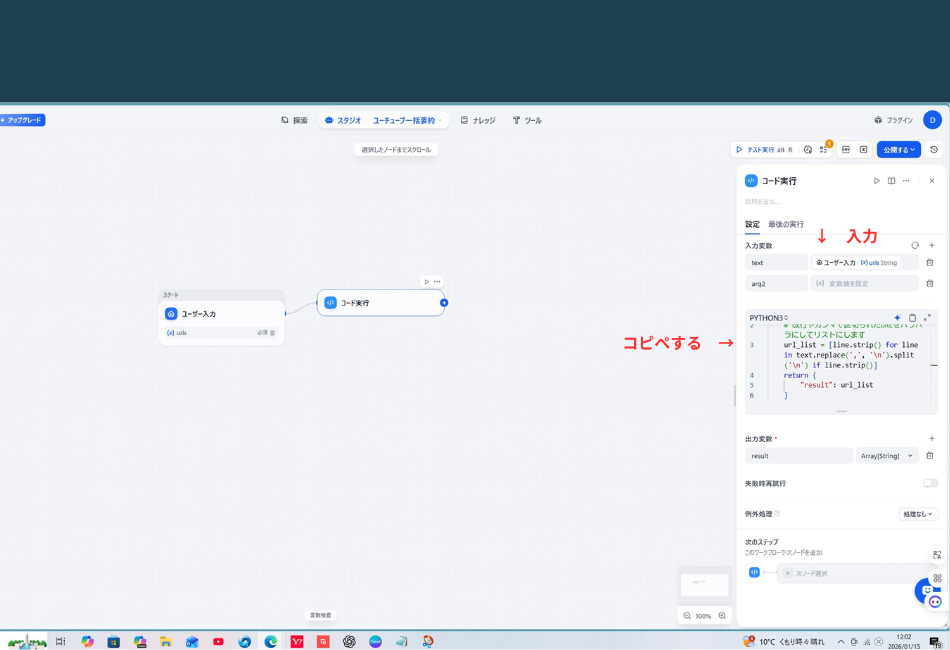Switch to the 最後の実行 tab
Screen dimensions: 950x650
(x=786, y=224)
